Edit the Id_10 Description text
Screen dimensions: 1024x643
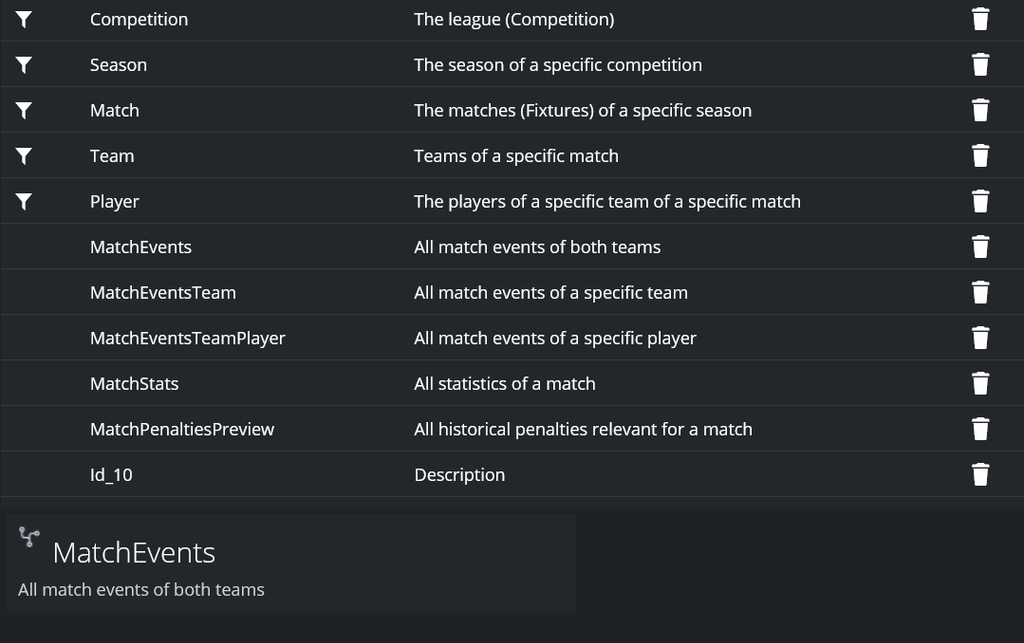pos(459,475)
